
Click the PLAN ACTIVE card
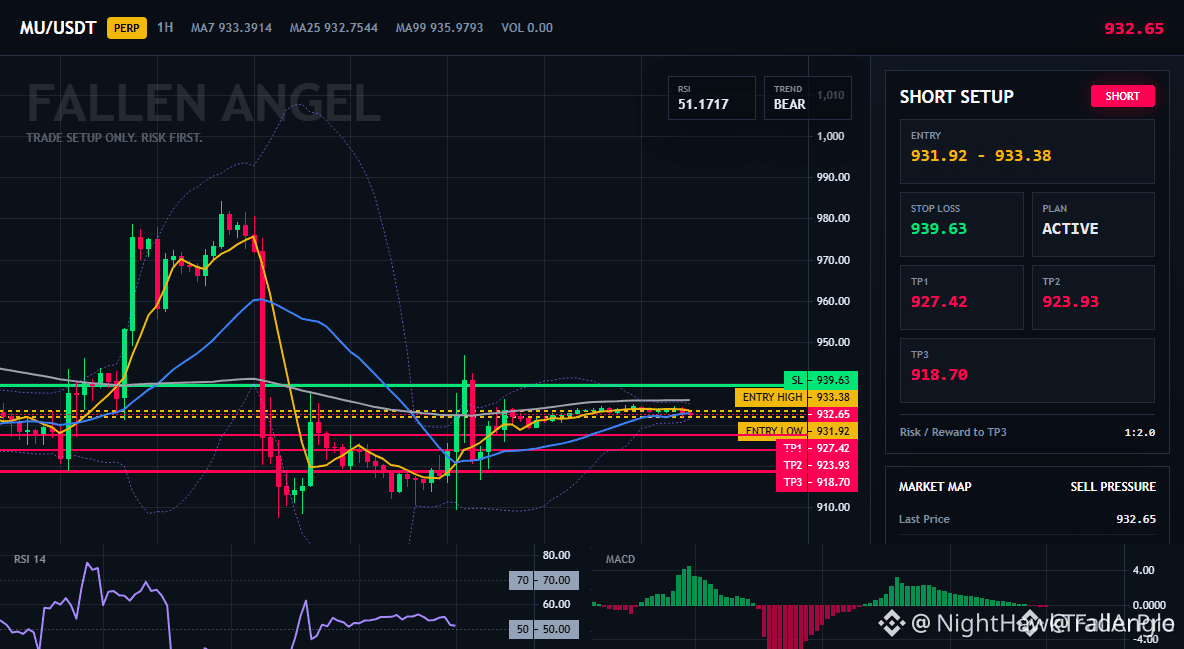pos(1093,224)
